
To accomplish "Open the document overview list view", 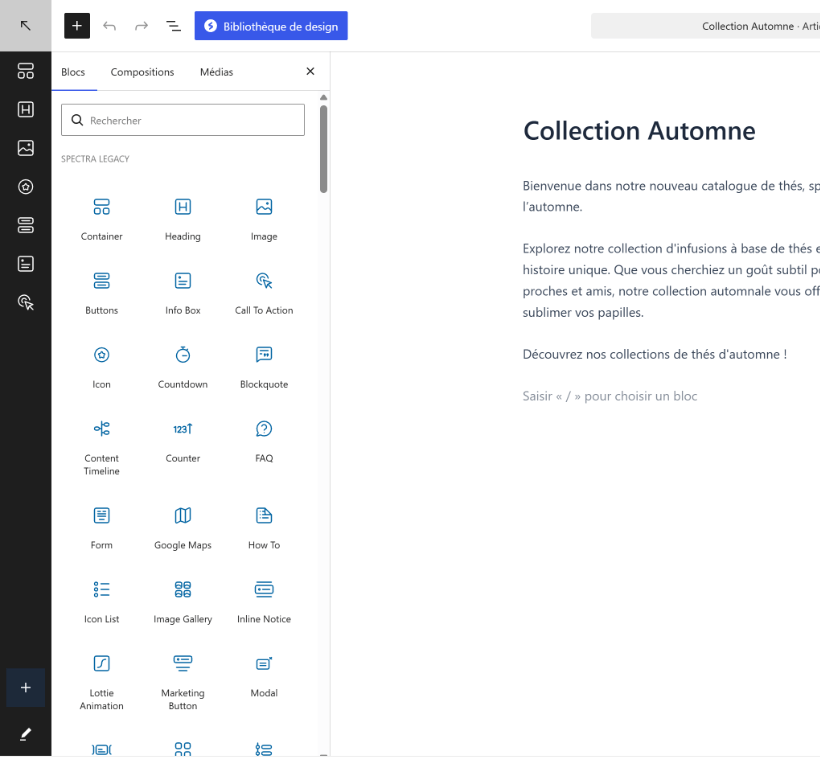I will point(173,26).
